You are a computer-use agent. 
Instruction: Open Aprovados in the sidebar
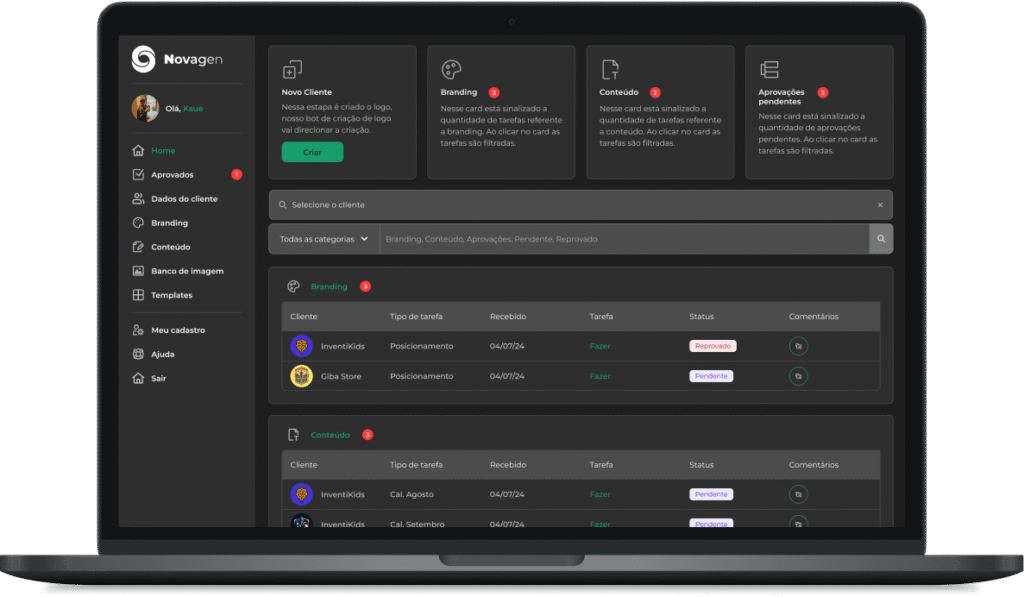[172, 175]
